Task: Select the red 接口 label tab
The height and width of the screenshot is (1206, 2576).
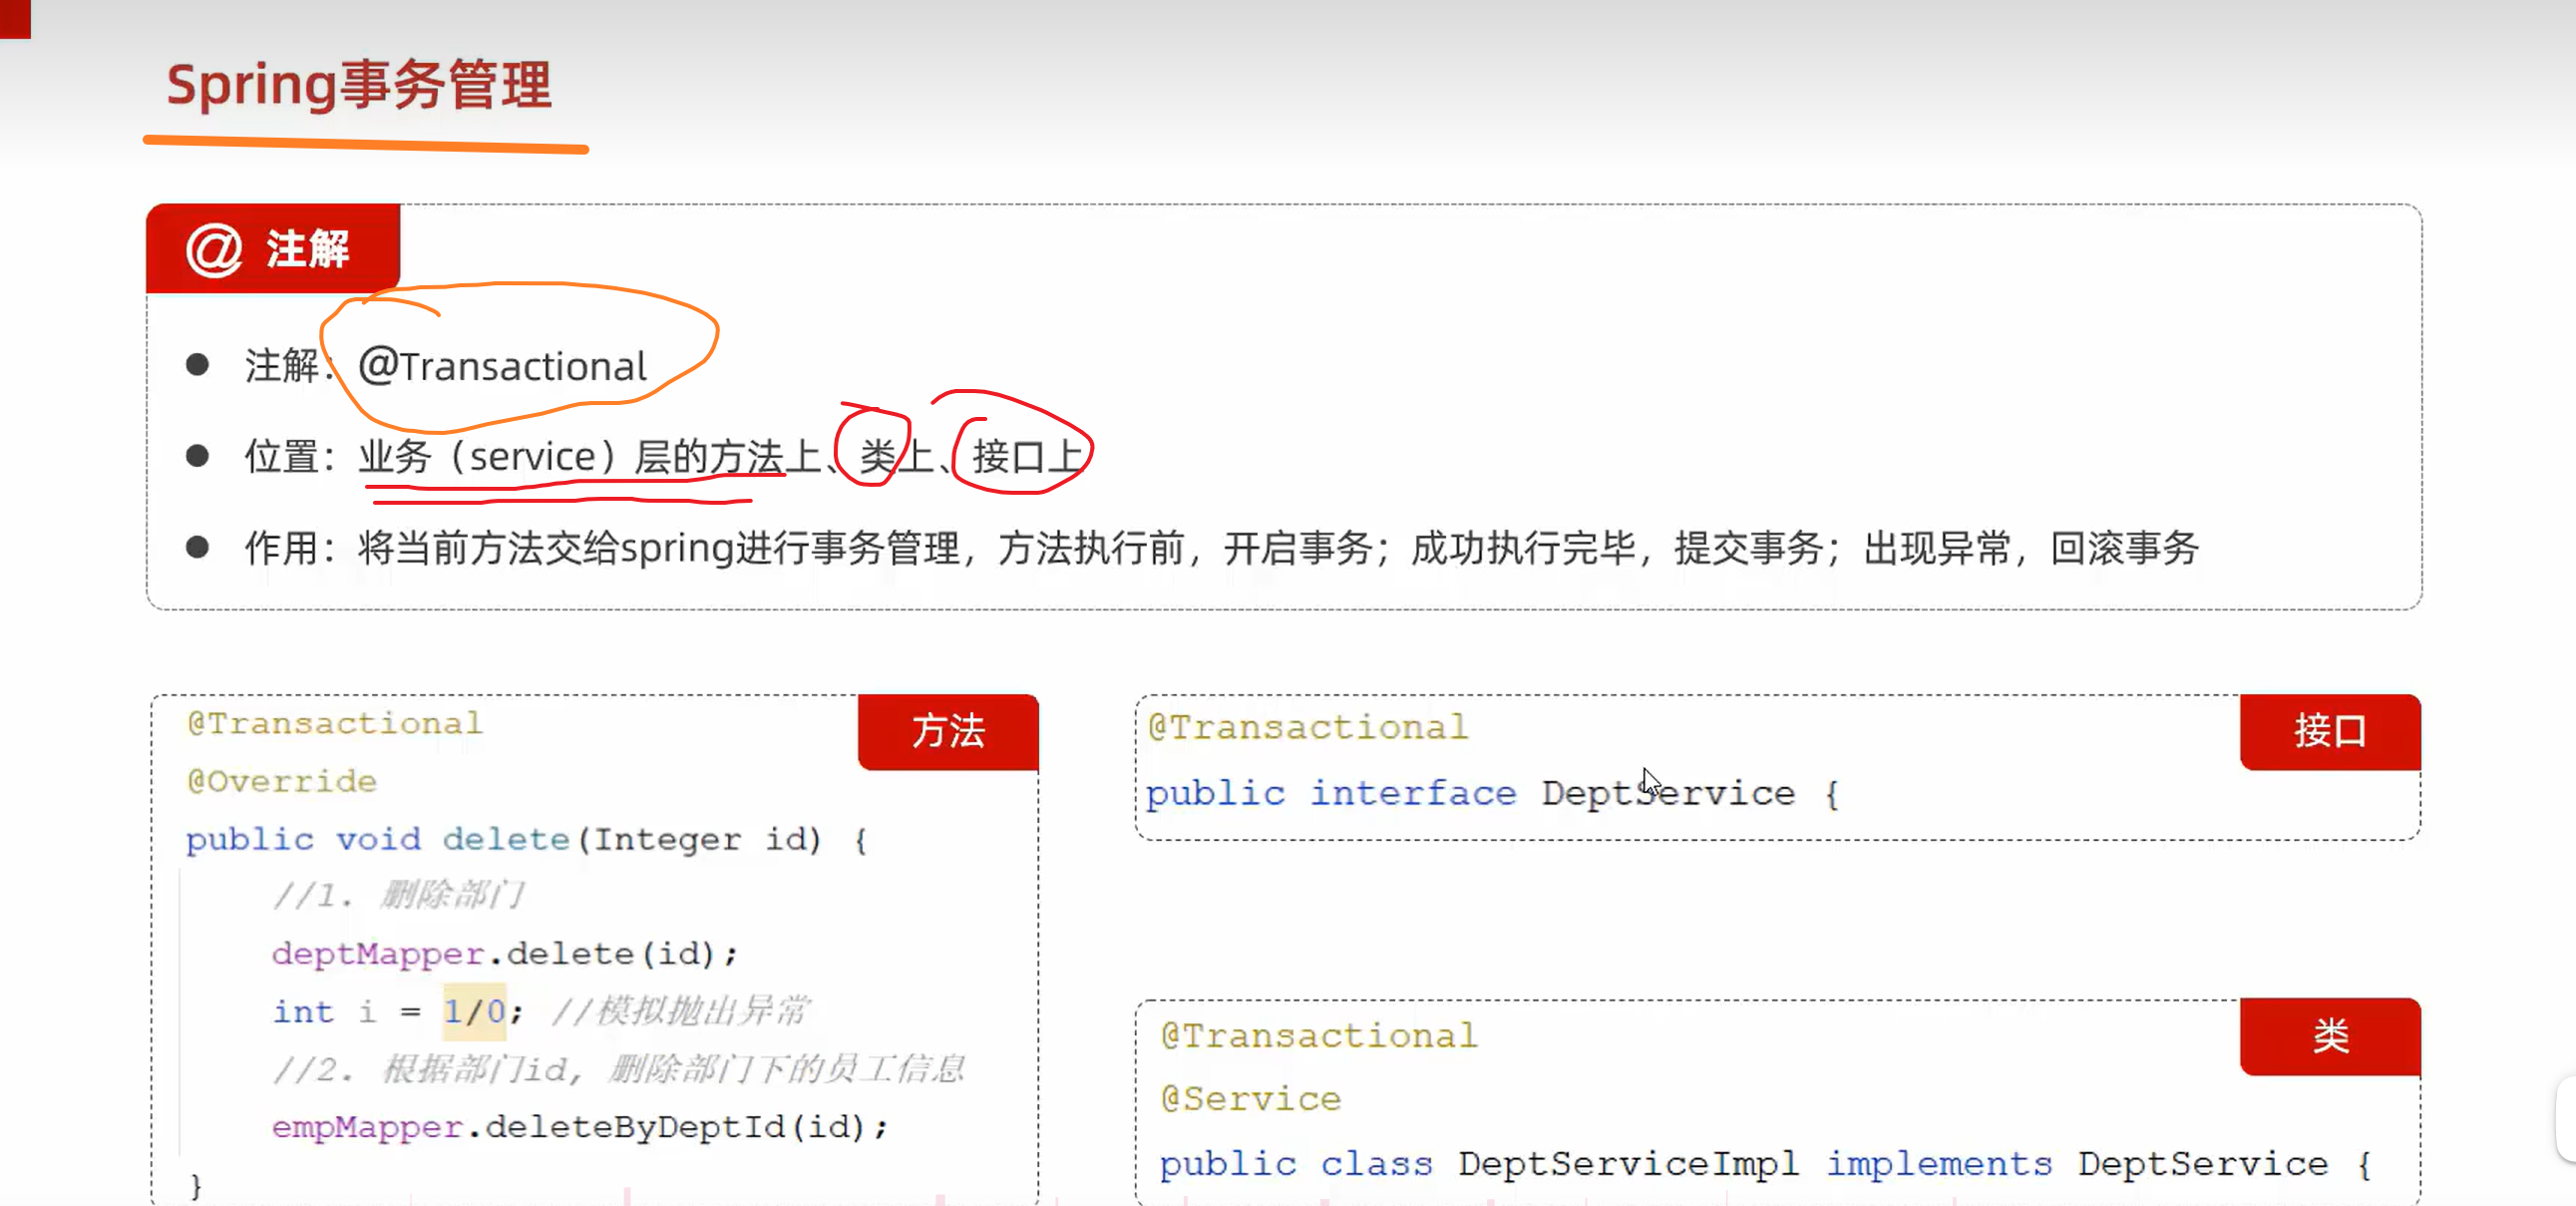Action: [2329, 731]
